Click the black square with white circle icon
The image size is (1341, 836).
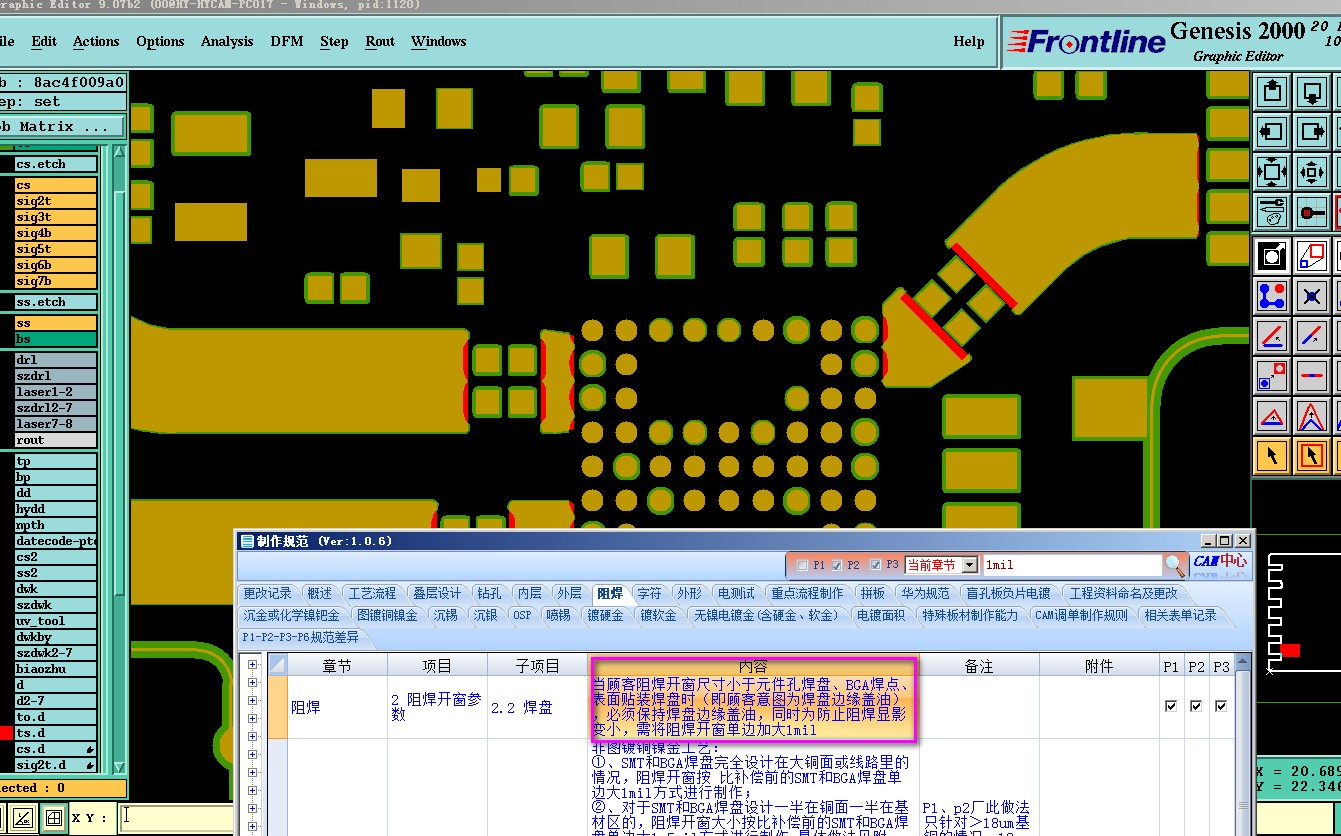(1272, 256)
